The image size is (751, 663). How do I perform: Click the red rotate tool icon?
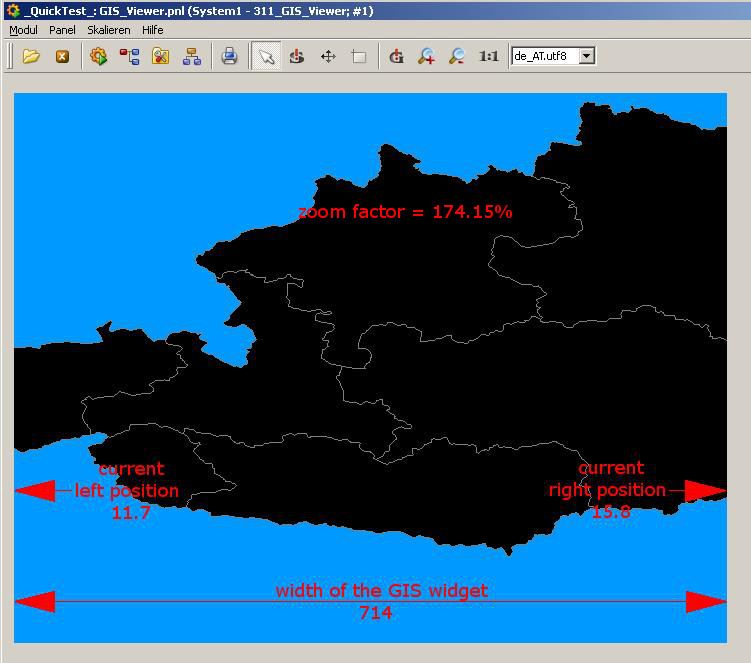[x=297, y=56]
